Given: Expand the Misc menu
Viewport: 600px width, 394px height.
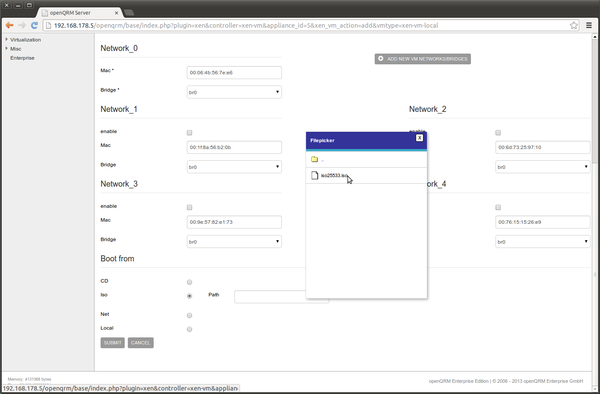Looking at the screenshot, I should tap(16, 49).
